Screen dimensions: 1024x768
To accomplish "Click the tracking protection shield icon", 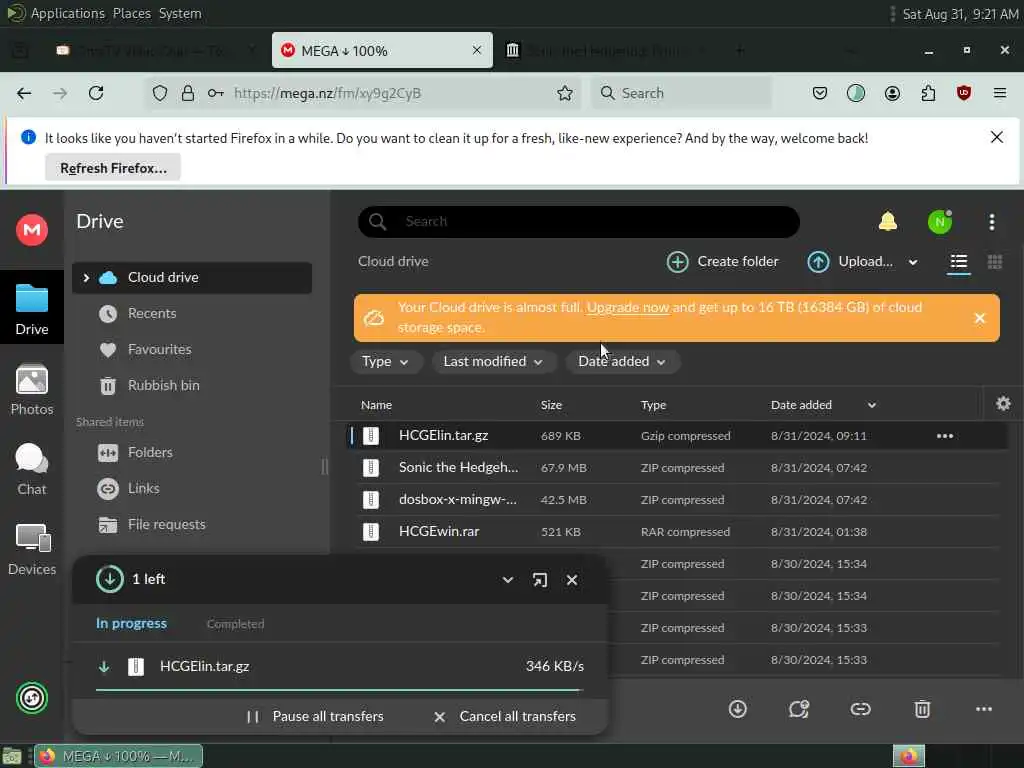I will (159, 93).
